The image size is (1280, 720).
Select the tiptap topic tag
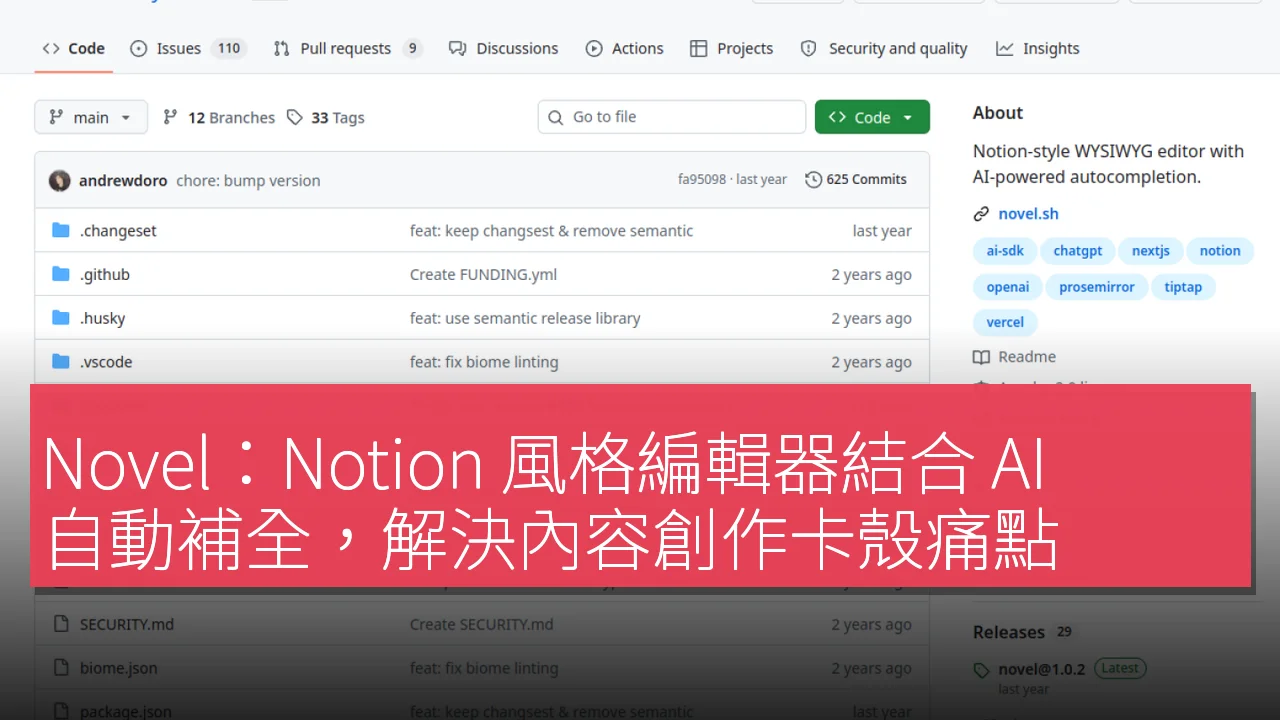click(1183, 287)
